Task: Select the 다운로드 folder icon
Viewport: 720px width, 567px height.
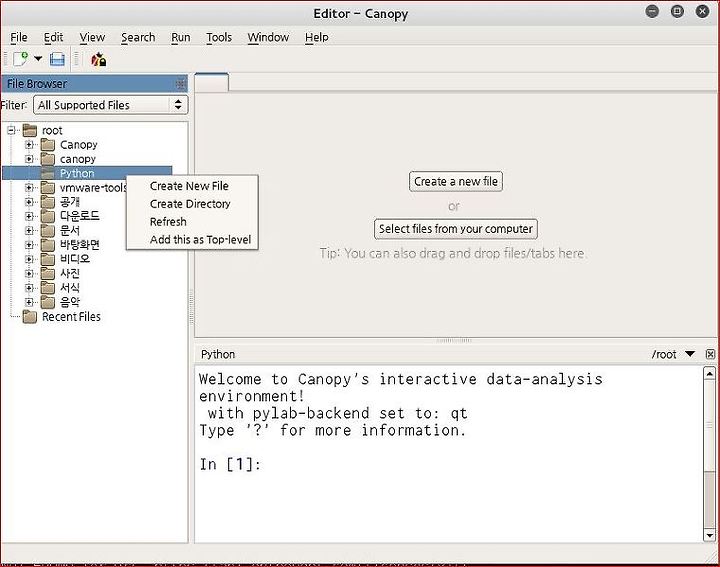Action: (48, 216)
